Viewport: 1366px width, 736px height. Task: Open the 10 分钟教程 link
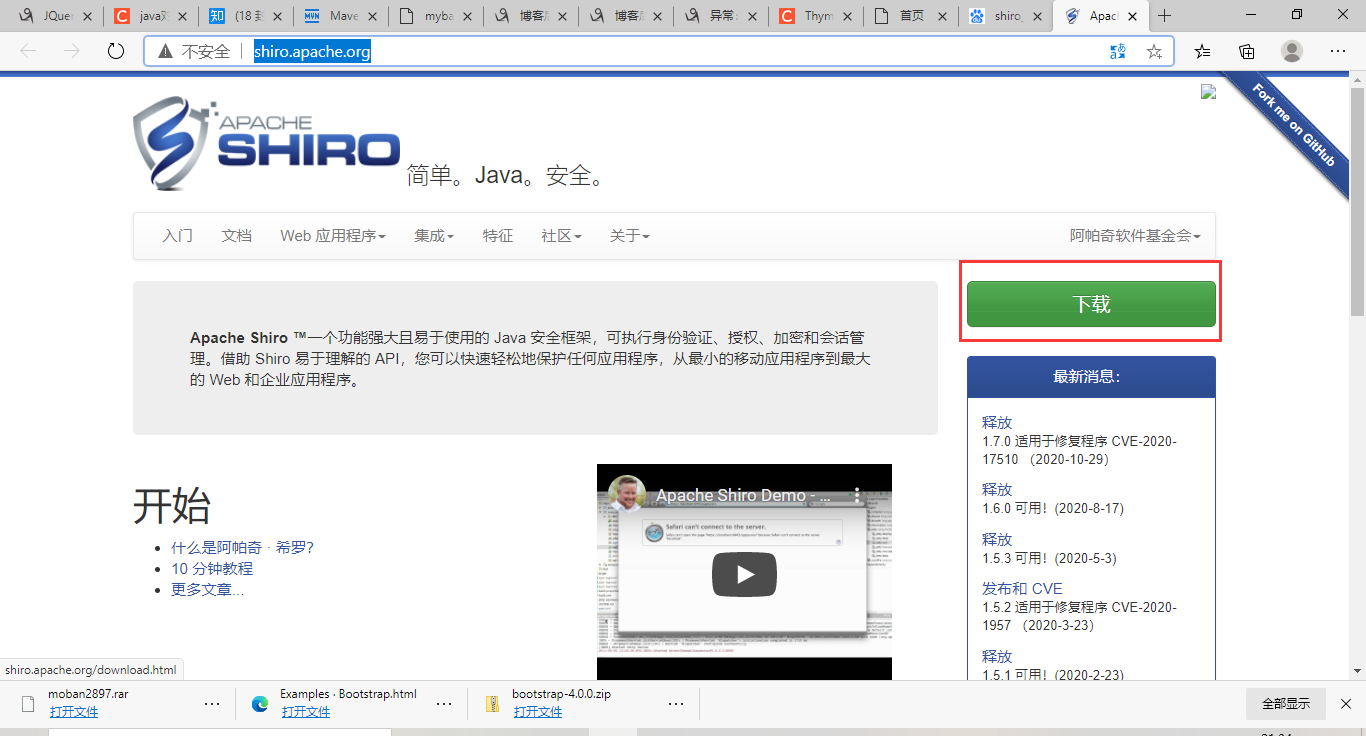click(212, 569)
